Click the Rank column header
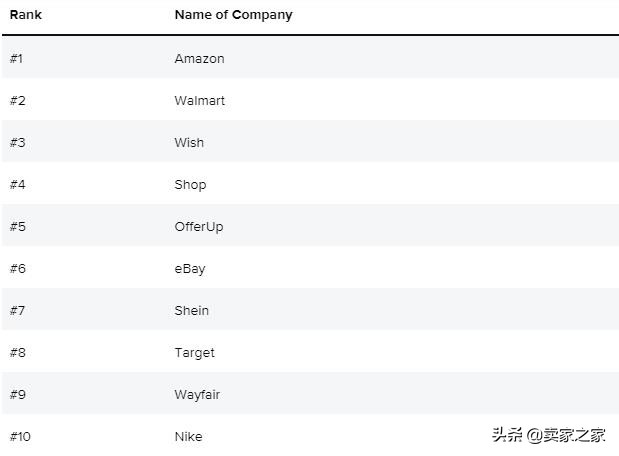Screen dimensions: 619x456 coord(26,15)
